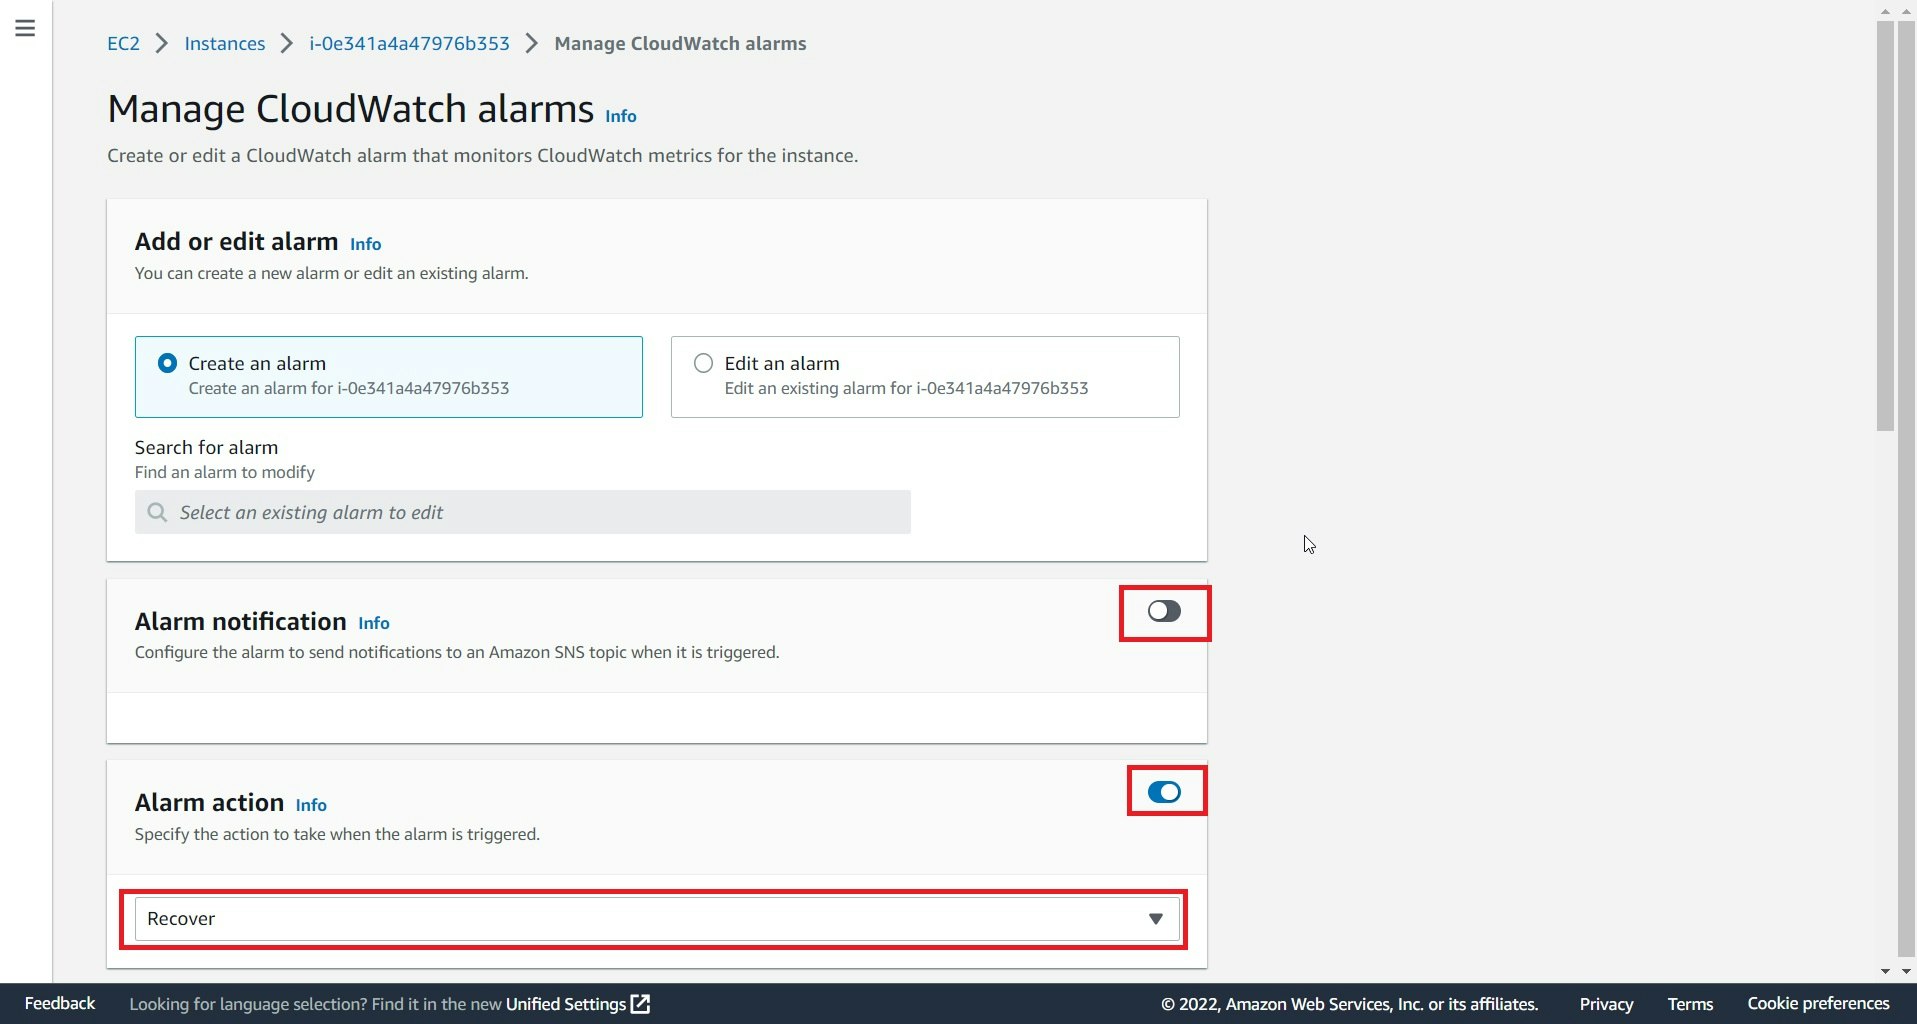
Task: Open Info next to Alarm action
Action: [310, 805]
